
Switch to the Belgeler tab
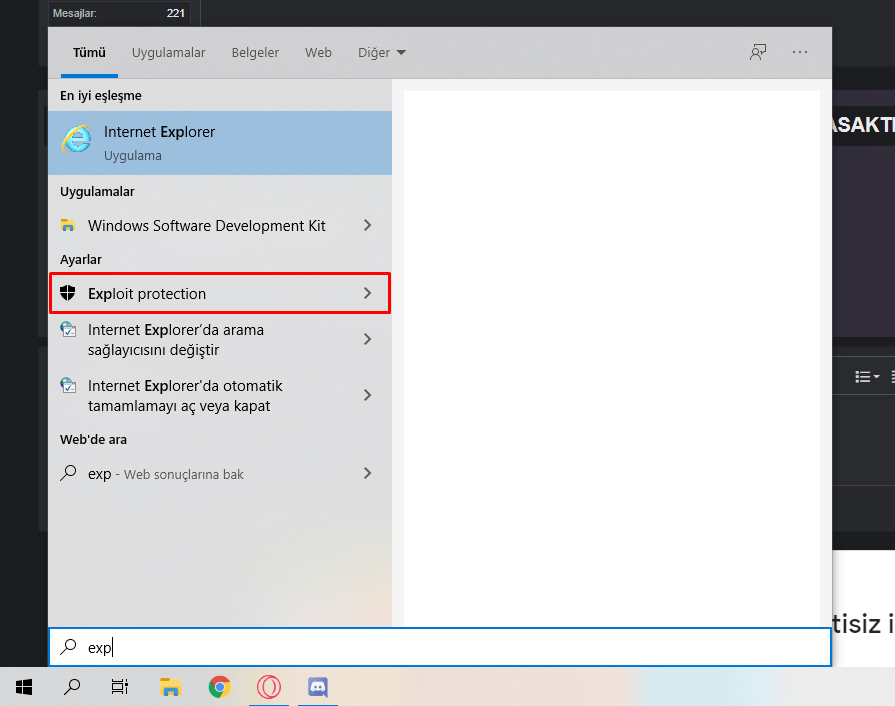[255, 53]
